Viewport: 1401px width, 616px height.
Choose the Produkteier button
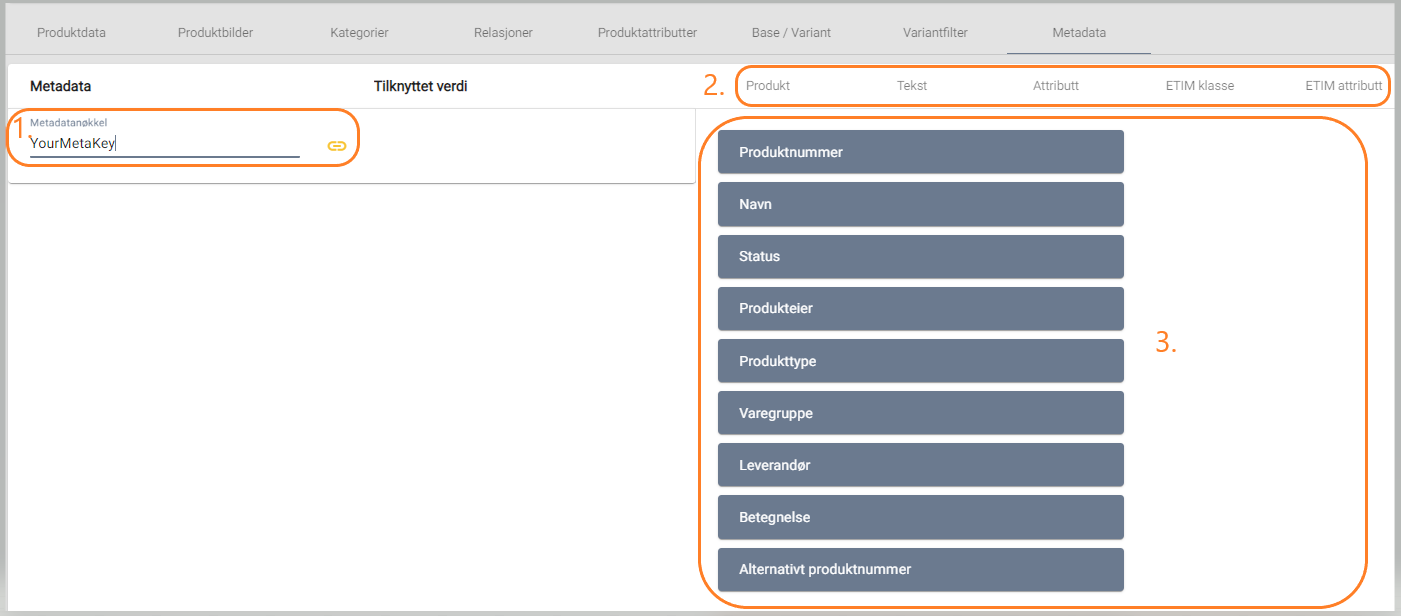[921, 308]
